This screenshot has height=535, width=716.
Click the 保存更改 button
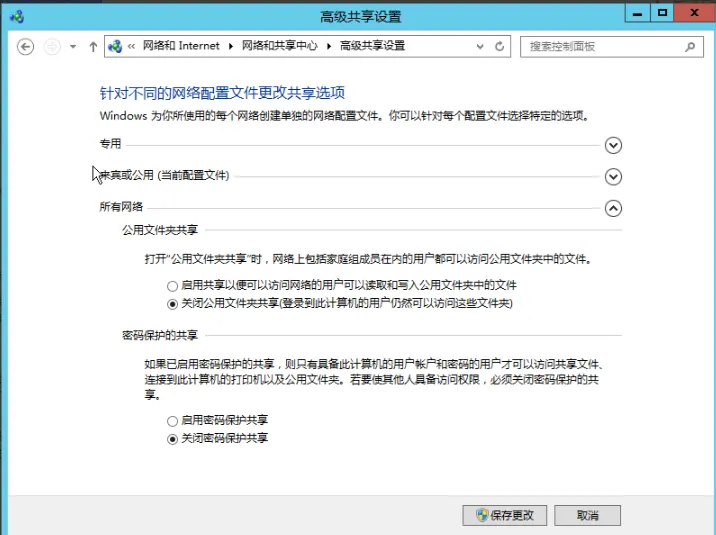(x=505, y=515)
